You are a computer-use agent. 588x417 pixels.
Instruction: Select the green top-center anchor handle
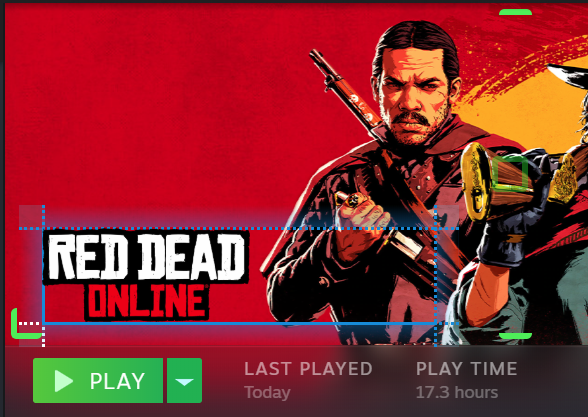pyautogui.click(x=516, y=12)
